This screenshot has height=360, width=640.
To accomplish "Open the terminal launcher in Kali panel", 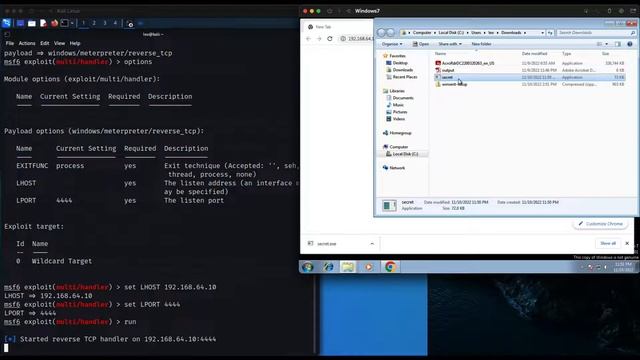I will coord(64,23).
